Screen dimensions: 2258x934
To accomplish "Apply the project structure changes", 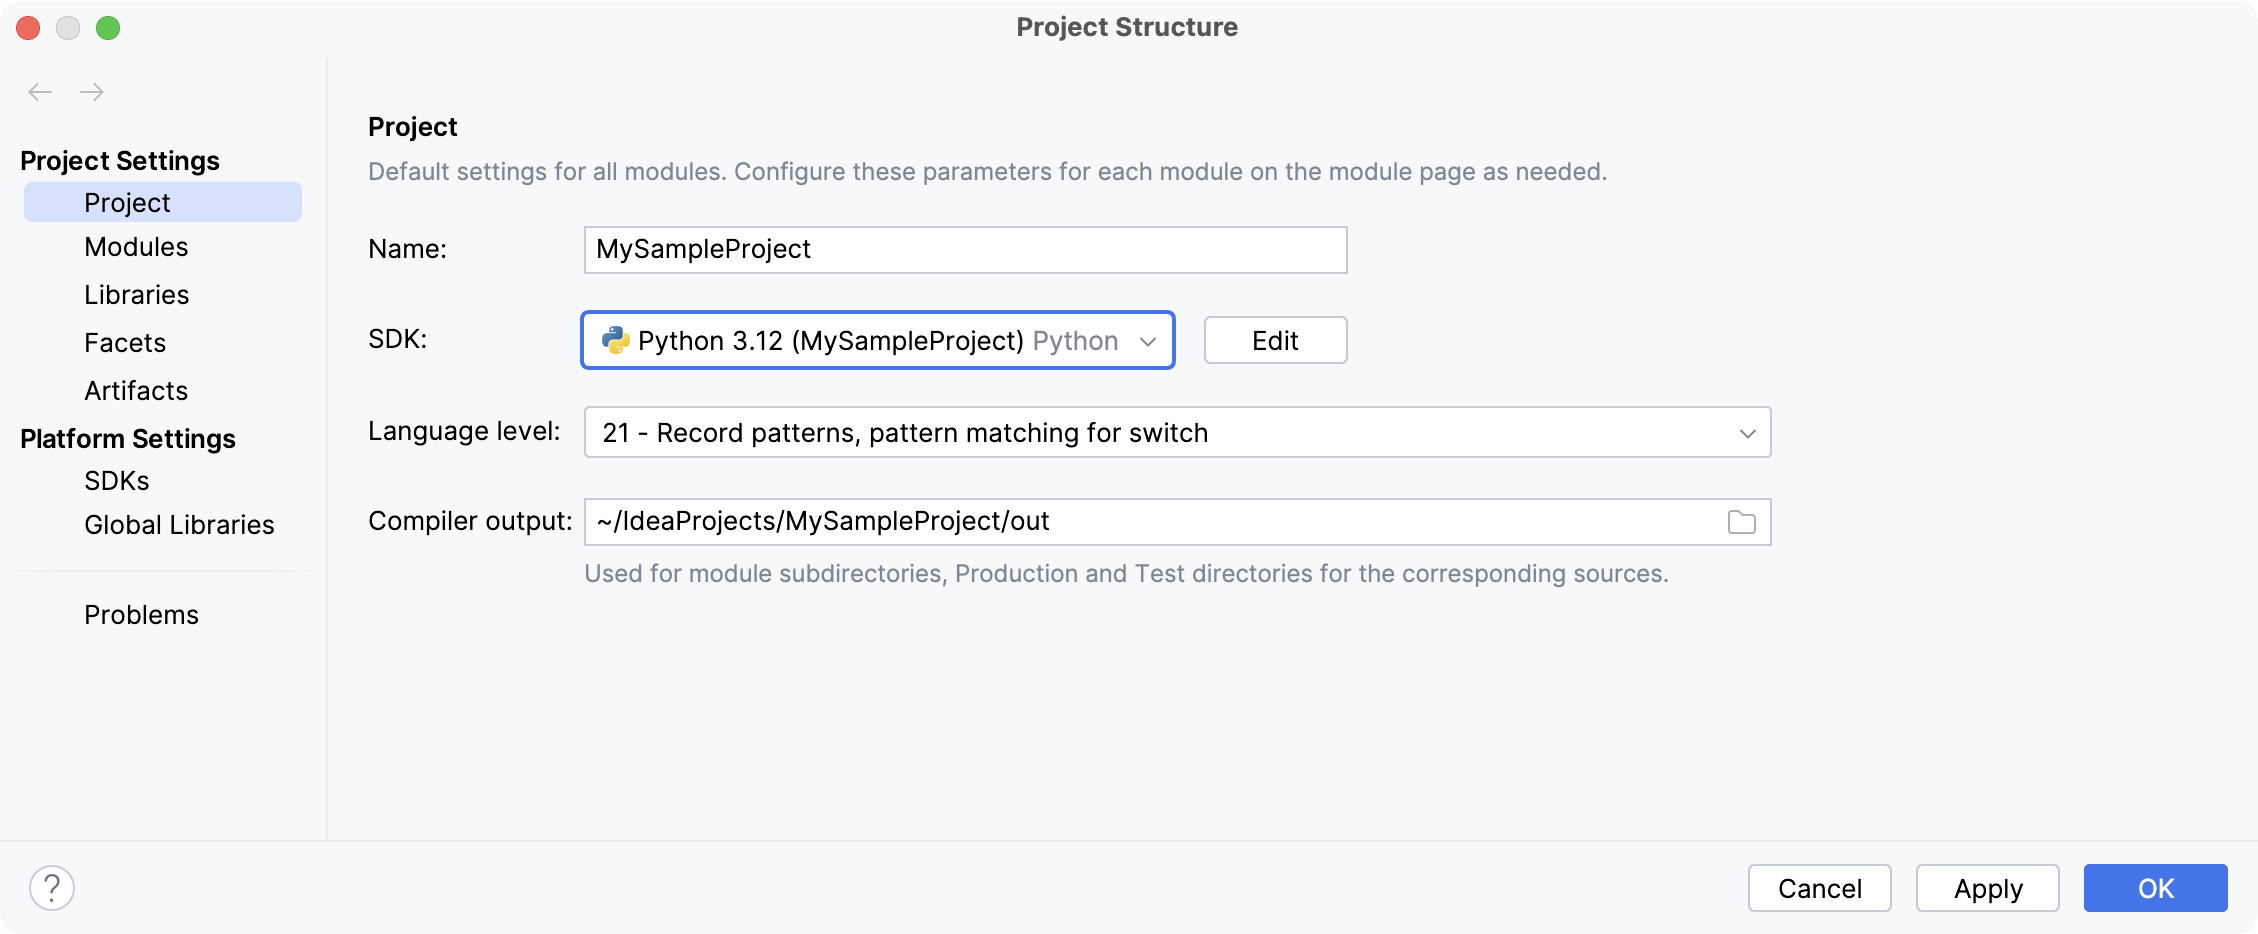I will (x=1986, y=888).
